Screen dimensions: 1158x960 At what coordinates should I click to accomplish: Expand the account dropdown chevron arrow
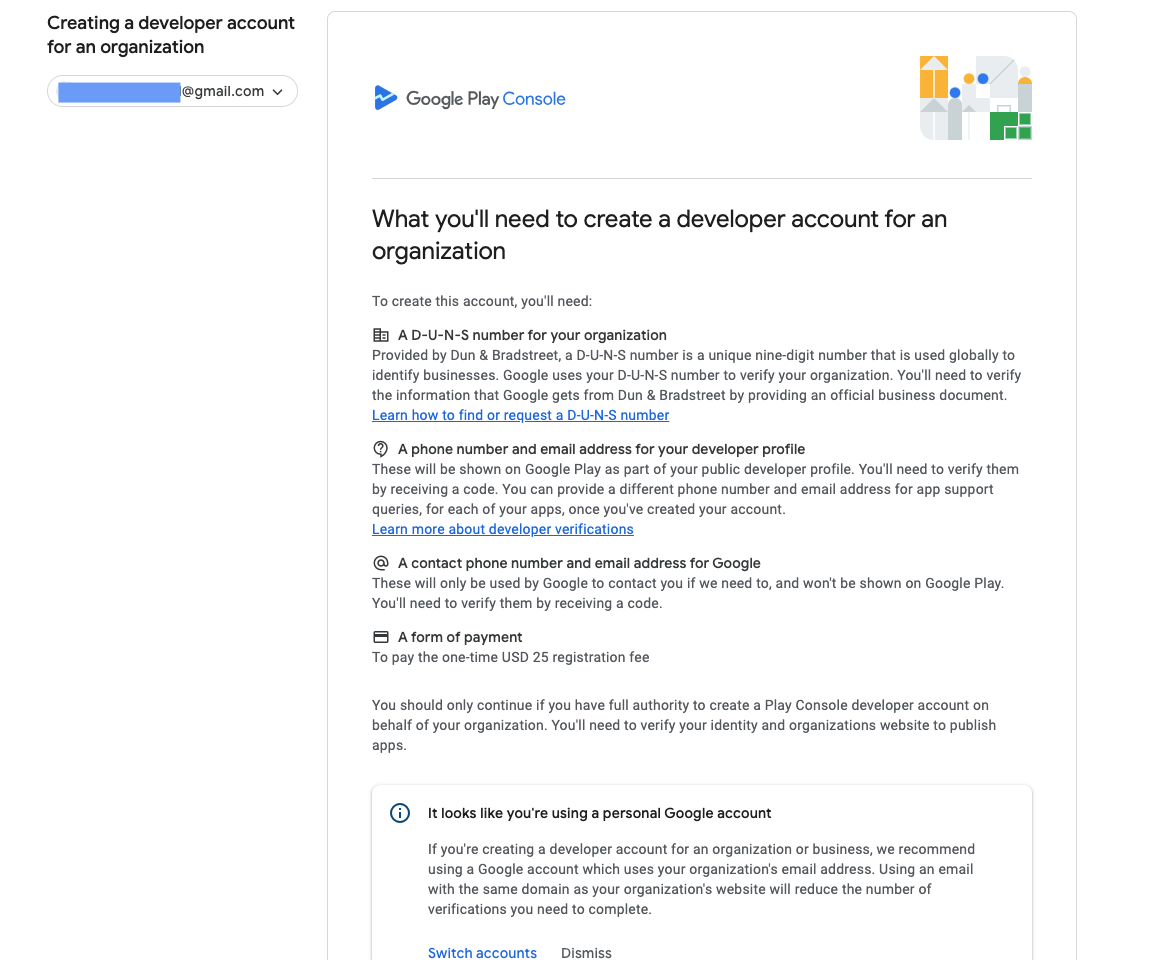click(278, 92)
